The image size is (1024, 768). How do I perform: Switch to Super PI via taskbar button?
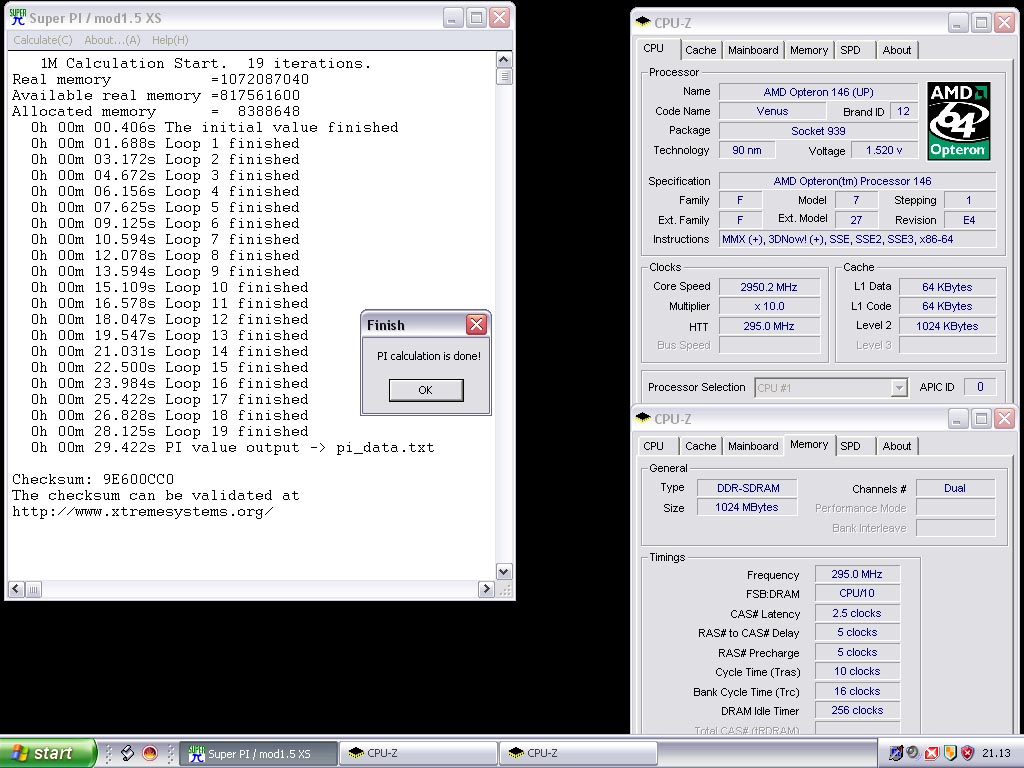(x=258, y=754)
